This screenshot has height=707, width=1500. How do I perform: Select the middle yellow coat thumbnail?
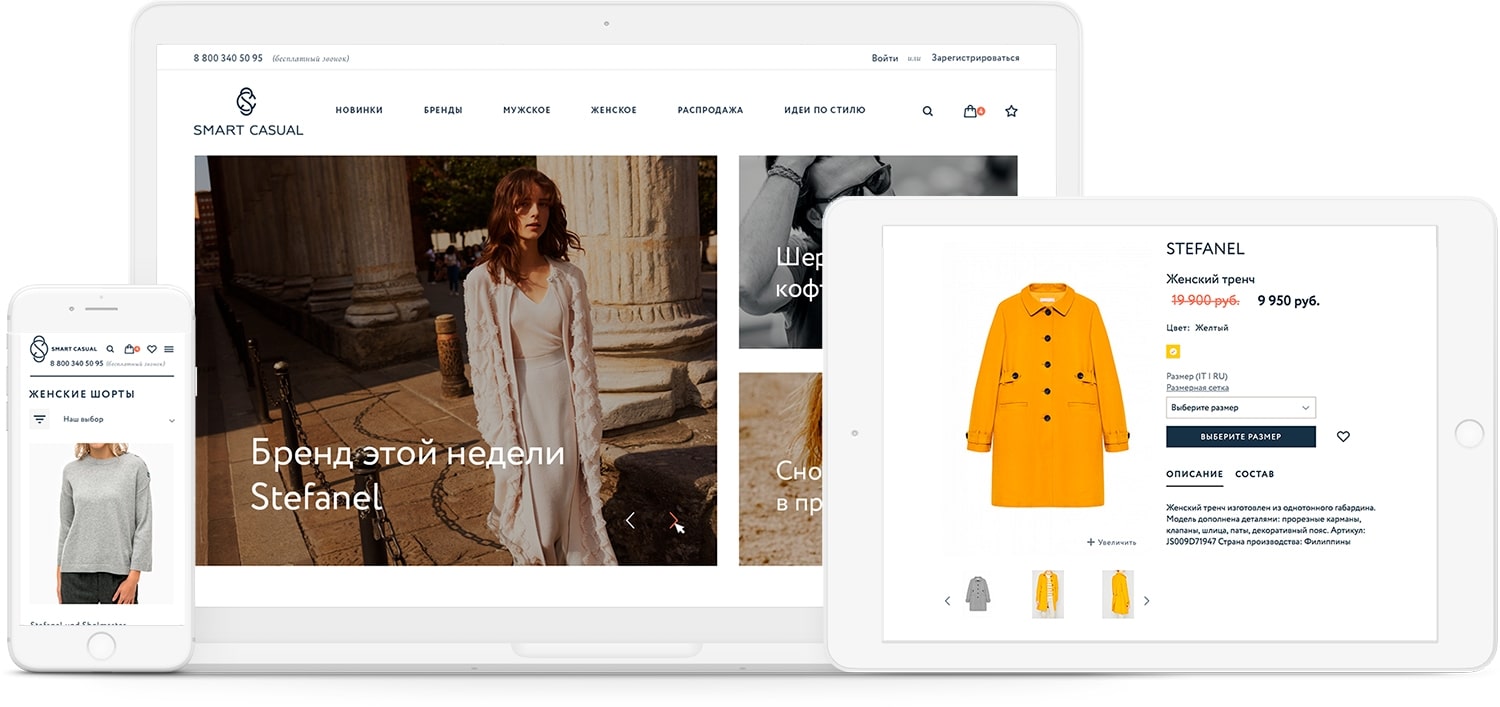pyautogui.click(x=1047, y=595)
